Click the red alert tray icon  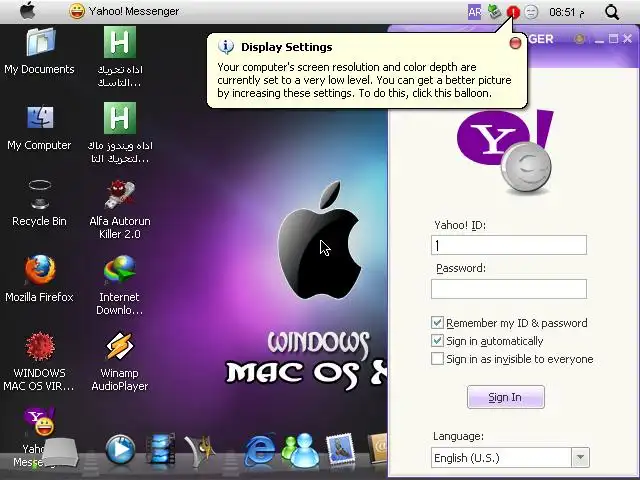click(x=513, y=13)
